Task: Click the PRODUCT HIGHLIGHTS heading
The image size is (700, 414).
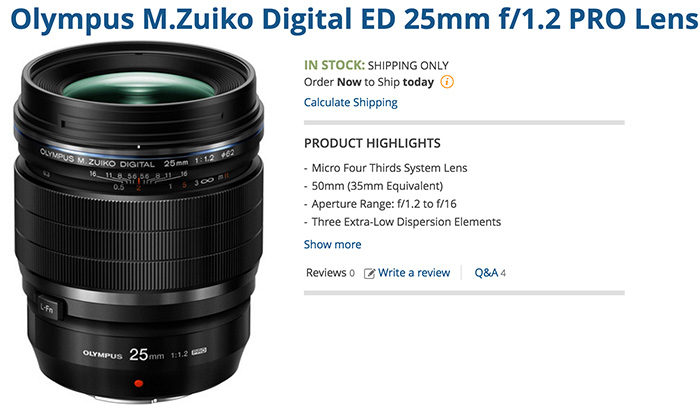Action: 372,143
